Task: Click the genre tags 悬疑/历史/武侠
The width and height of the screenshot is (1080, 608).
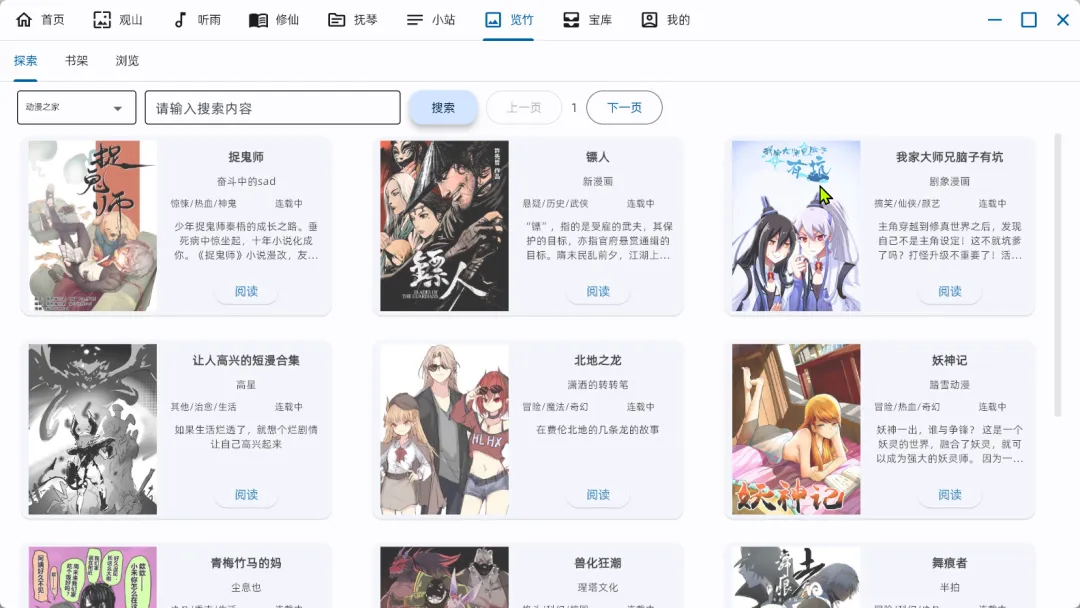Action: click(555, 203)
